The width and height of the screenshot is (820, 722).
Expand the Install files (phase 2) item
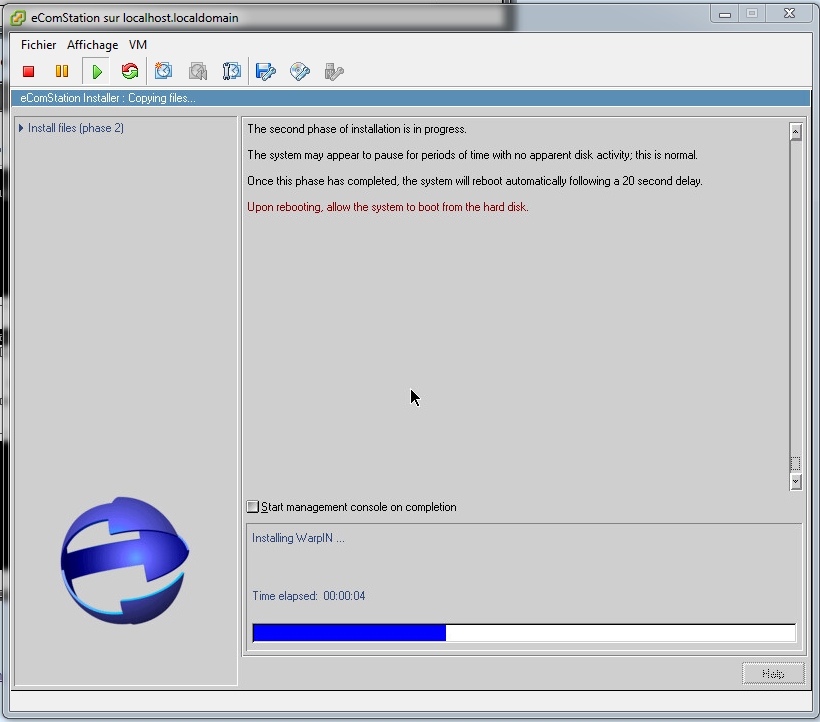pos(21,128)
